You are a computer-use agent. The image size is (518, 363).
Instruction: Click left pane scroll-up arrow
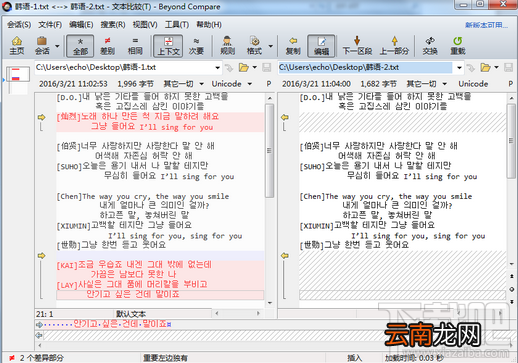click(270, 98)
